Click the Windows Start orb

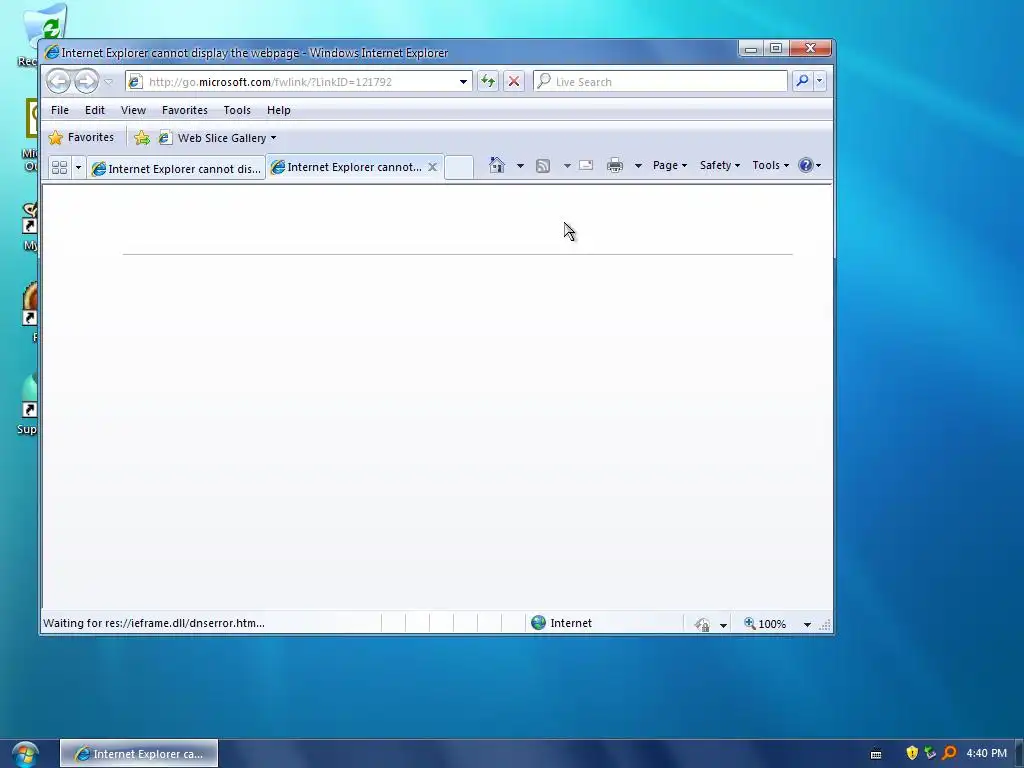click(x=24, y=754)
